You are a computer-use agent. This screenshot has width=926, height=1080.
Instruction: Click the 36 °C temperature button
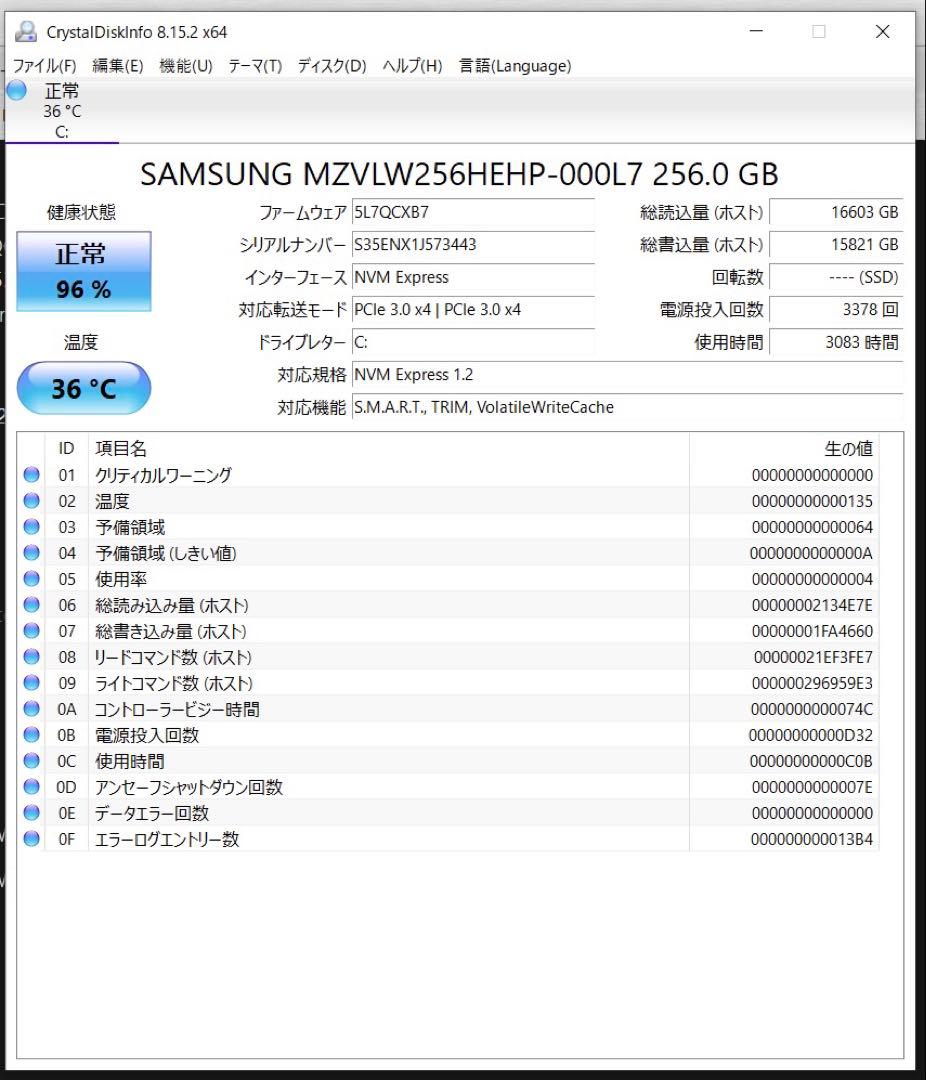click(x=83, y=388)
